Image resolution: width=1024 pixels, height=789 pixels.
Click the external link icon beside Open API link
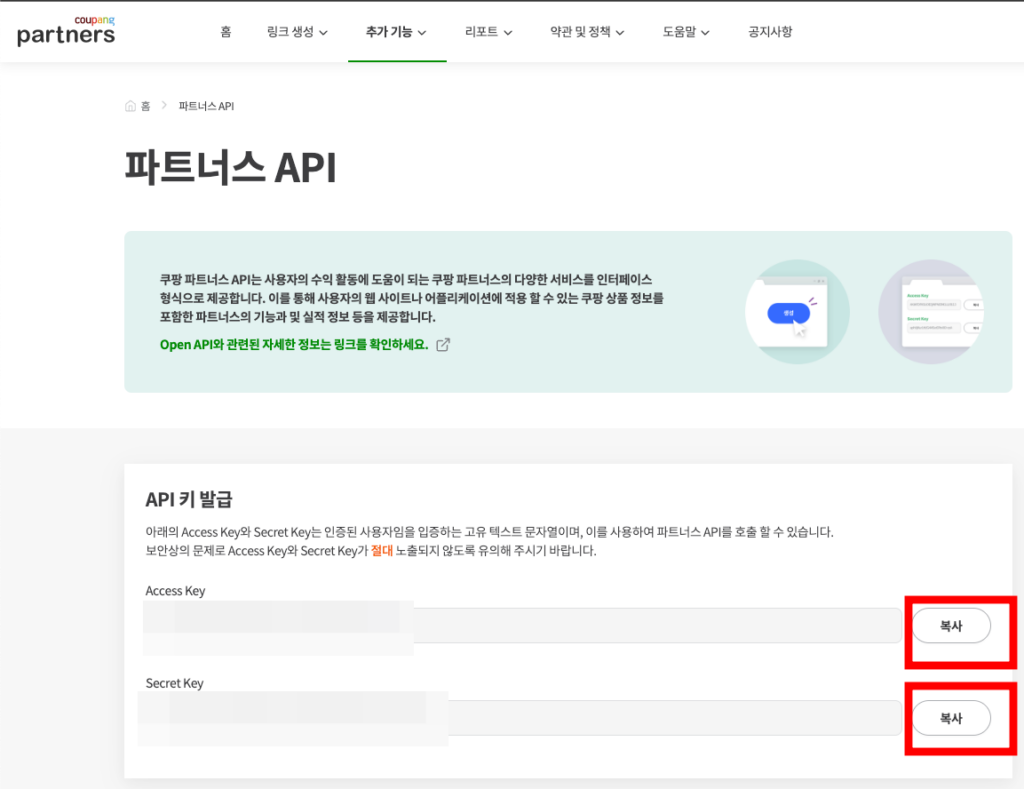tap(443, 344)
